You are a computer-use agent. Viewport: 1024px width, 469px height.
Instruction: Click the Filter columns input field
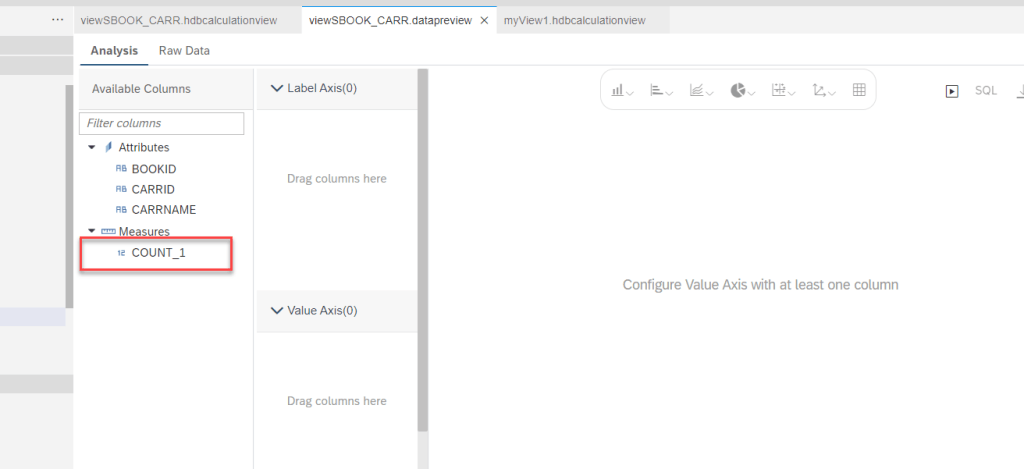(161, 123)
